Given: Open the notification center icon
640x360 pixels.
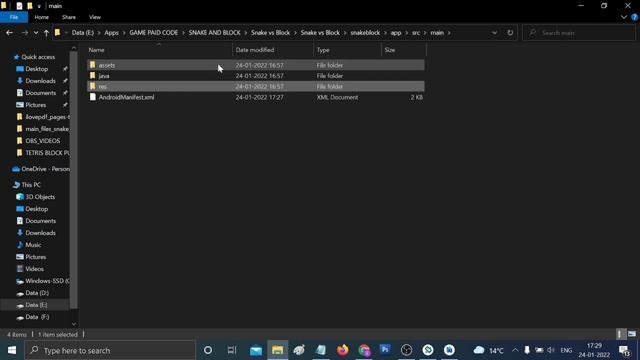Looking at the screenshot, I should click(x=624, y=350).
